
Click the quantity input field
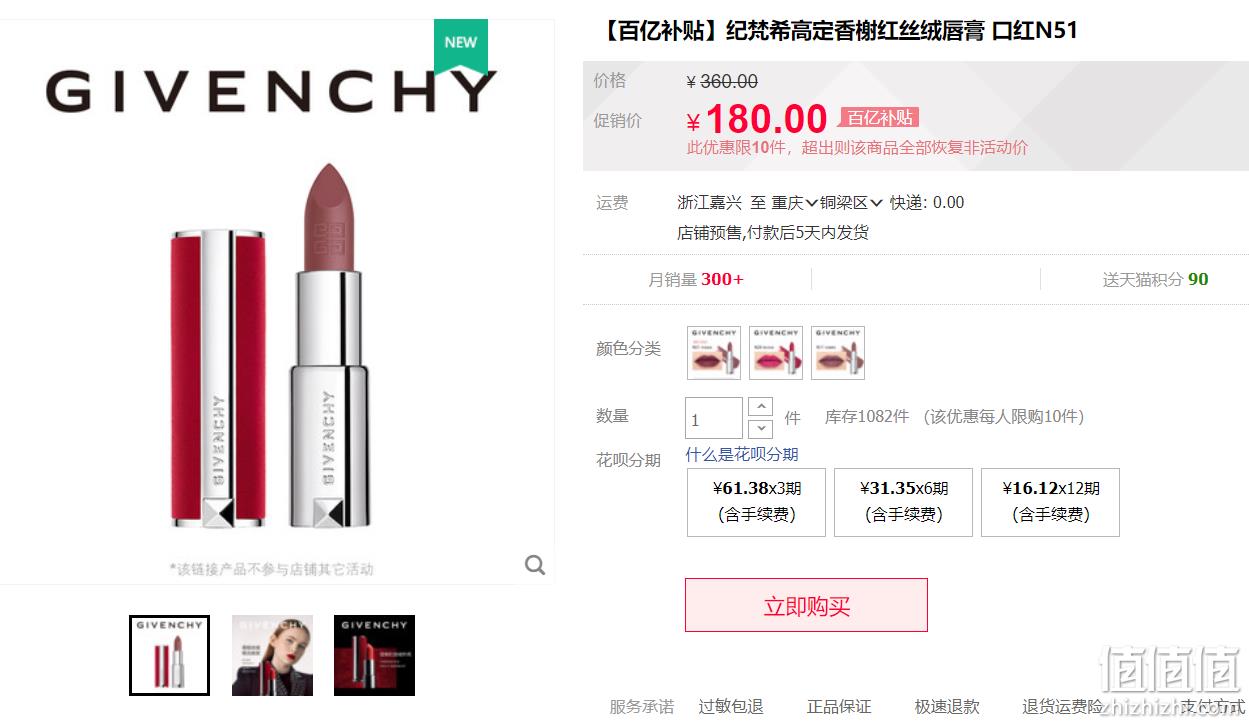click(x=714, y=418)
